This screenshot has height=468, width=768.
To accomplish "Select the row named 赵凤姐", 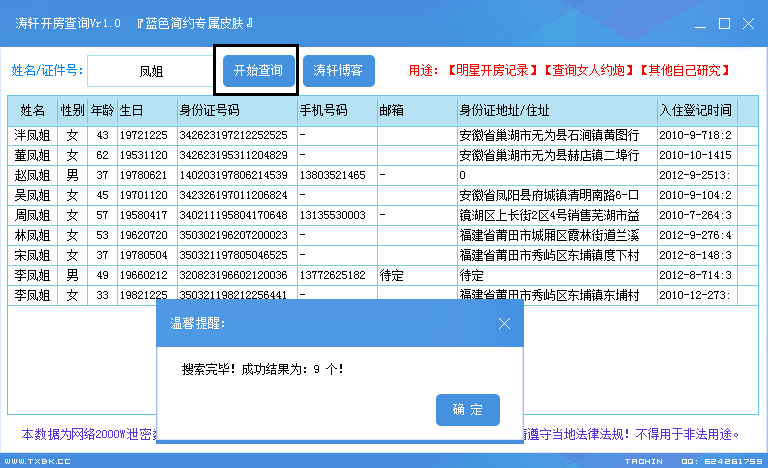I will tap(383, 175).
